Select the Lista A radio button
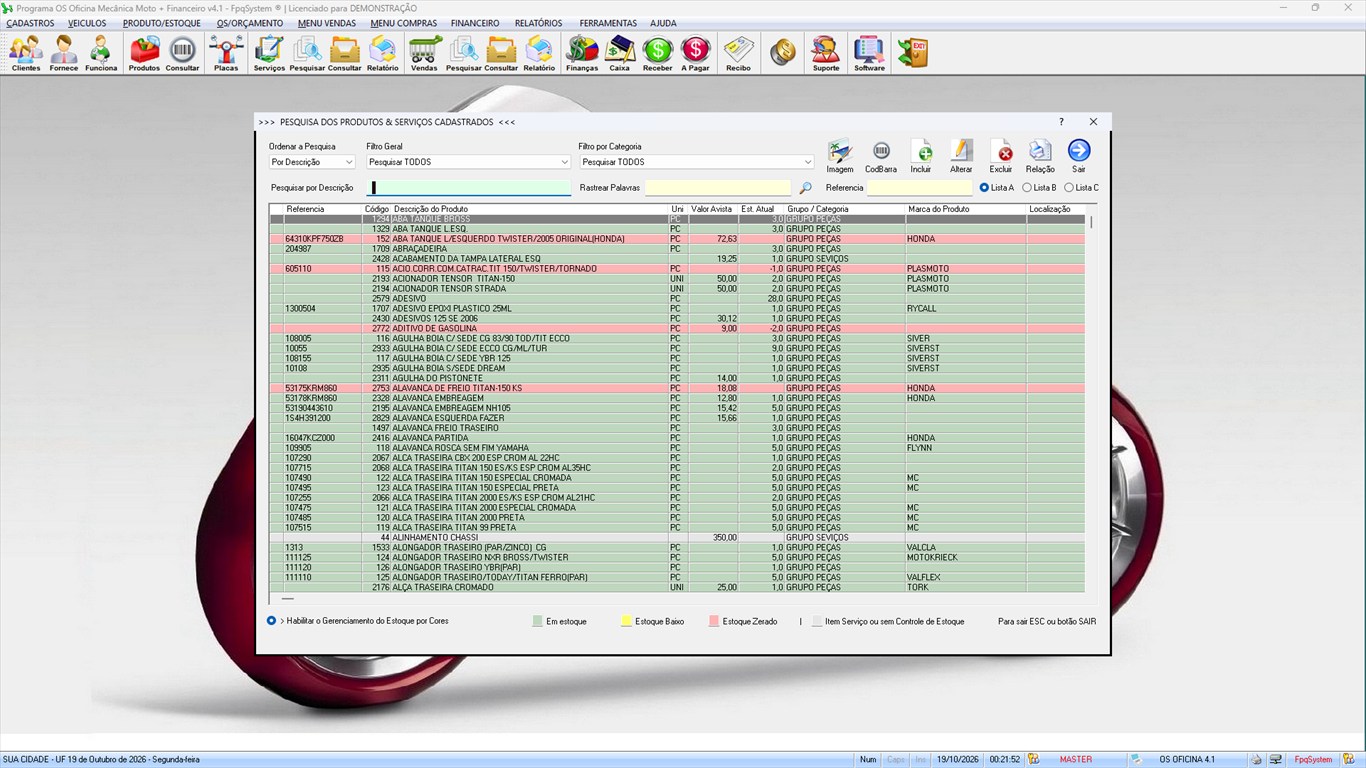The image size is (1366, 768). (x=985, y=188)
